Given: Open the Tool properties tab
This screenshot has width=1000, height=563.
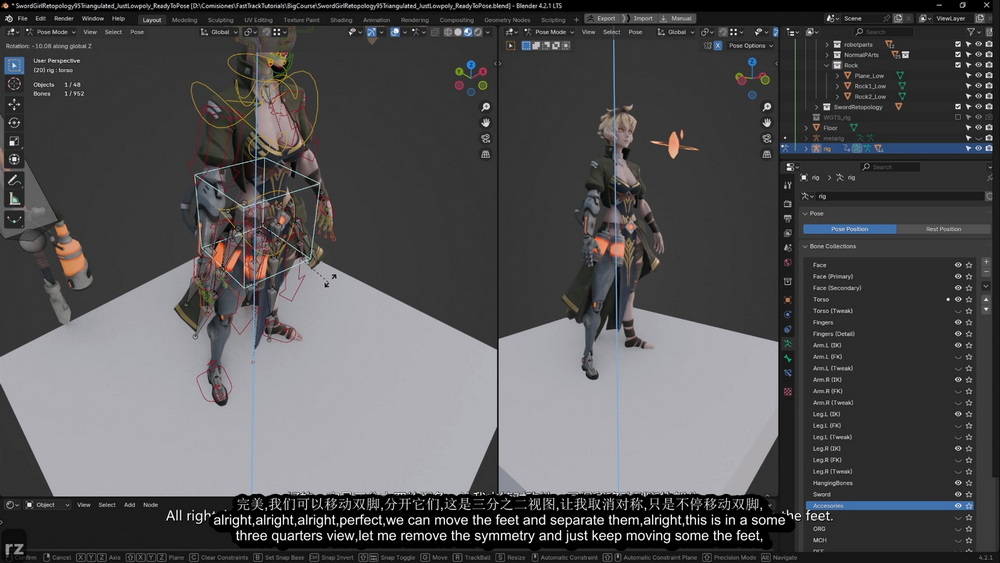Looking at the screenshot, I should [x=788, y=185].
